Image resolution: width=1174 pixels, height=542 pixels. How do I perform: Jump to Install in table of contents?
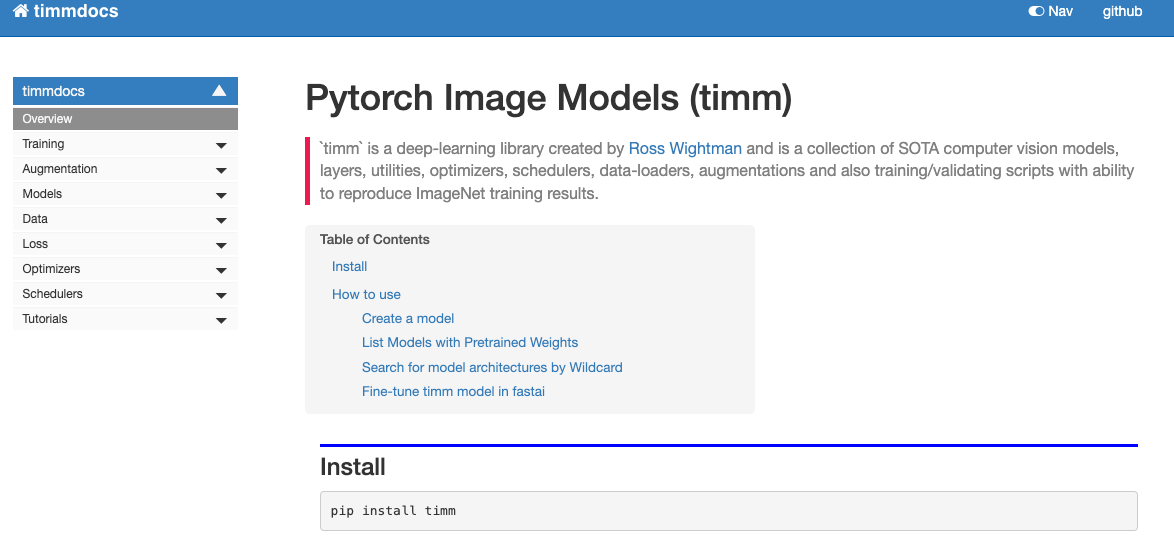click(x=350, y=267)
